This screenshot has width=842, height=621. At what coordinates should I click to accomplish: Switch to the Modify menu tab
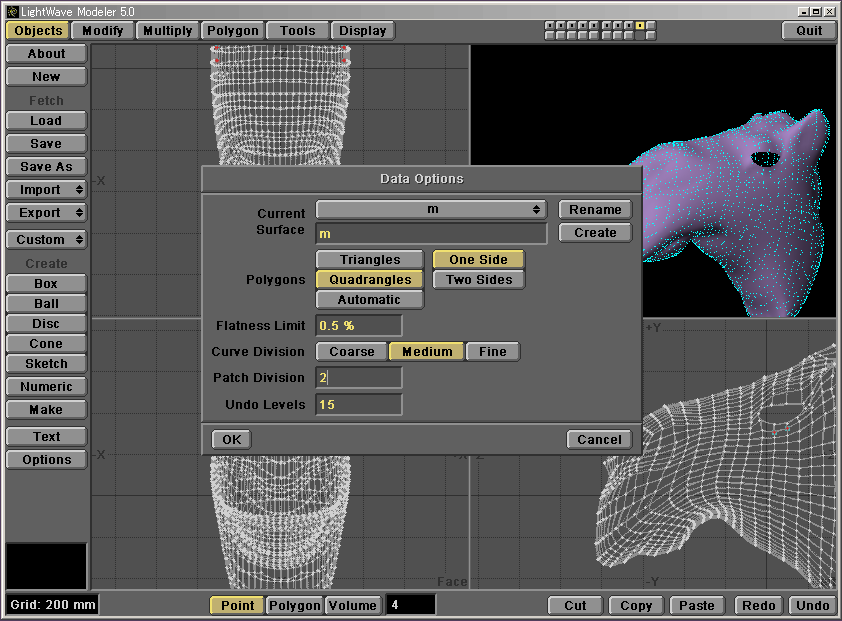(x=103, y=30)
